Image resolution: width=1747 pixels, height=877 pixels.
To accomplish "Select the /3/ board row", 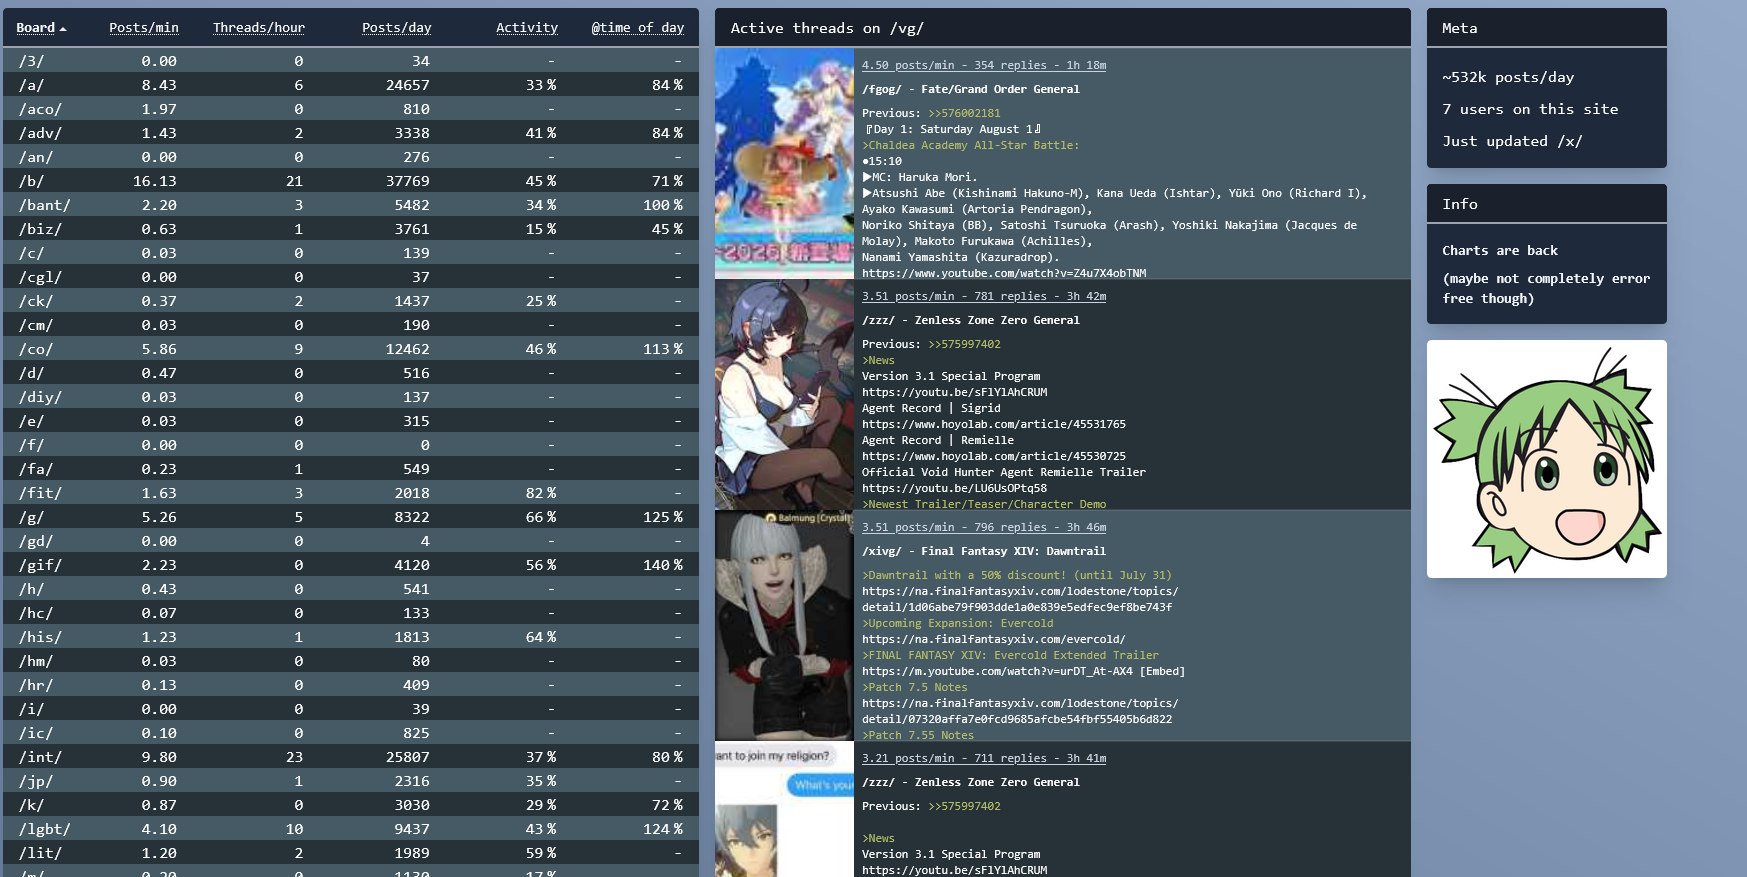I will 351,61.
